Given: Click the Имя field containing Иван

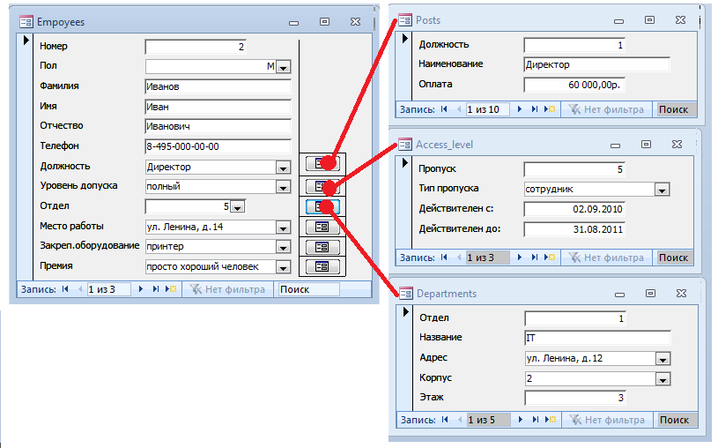Looking at the screenshot, I should (x=218, y=107).
